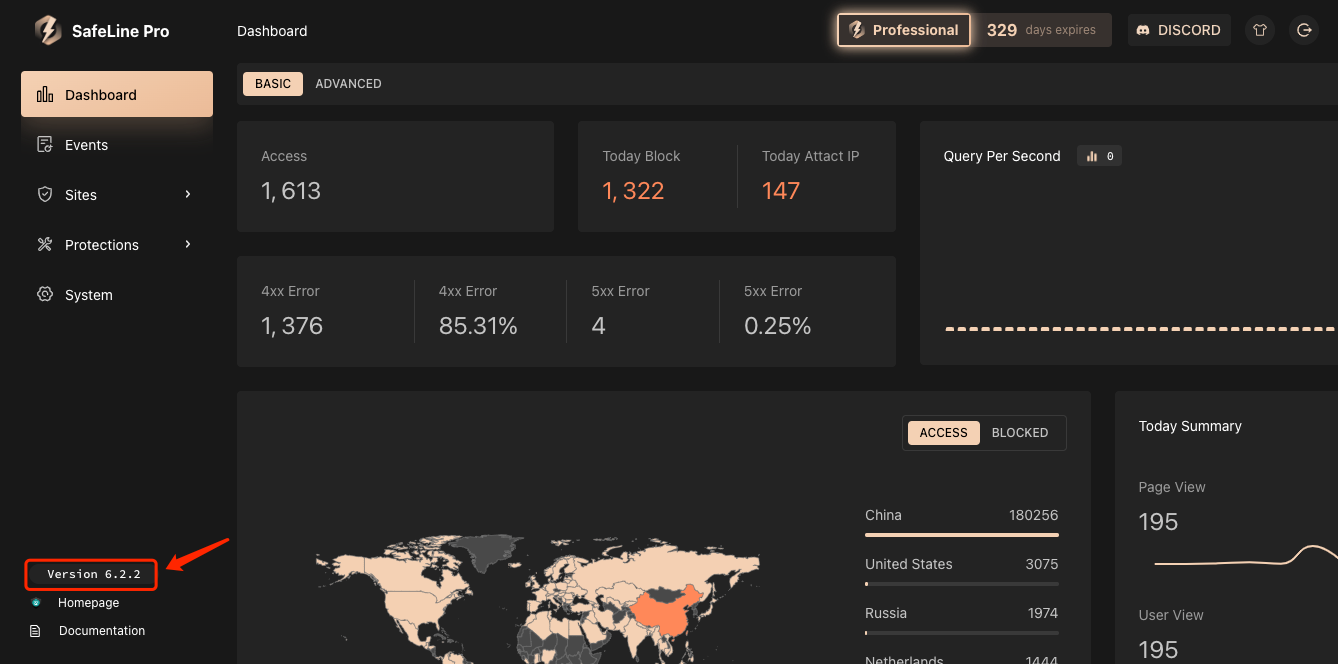Open the Homepage link

pyautogui.click(x=88, y=603)
